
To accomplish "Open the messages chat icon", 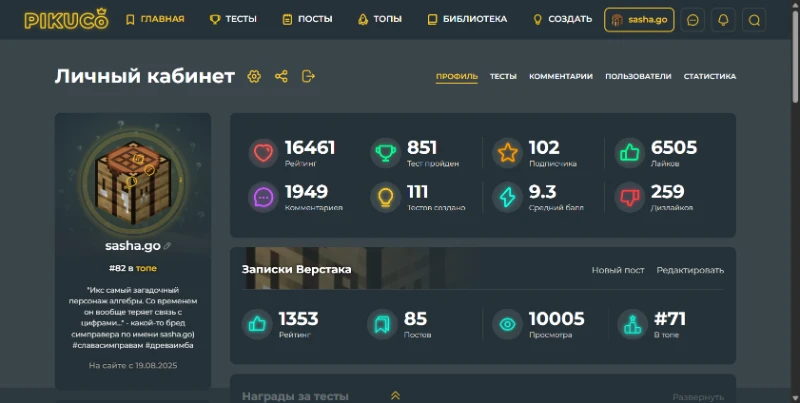I will tap(693, 20).
